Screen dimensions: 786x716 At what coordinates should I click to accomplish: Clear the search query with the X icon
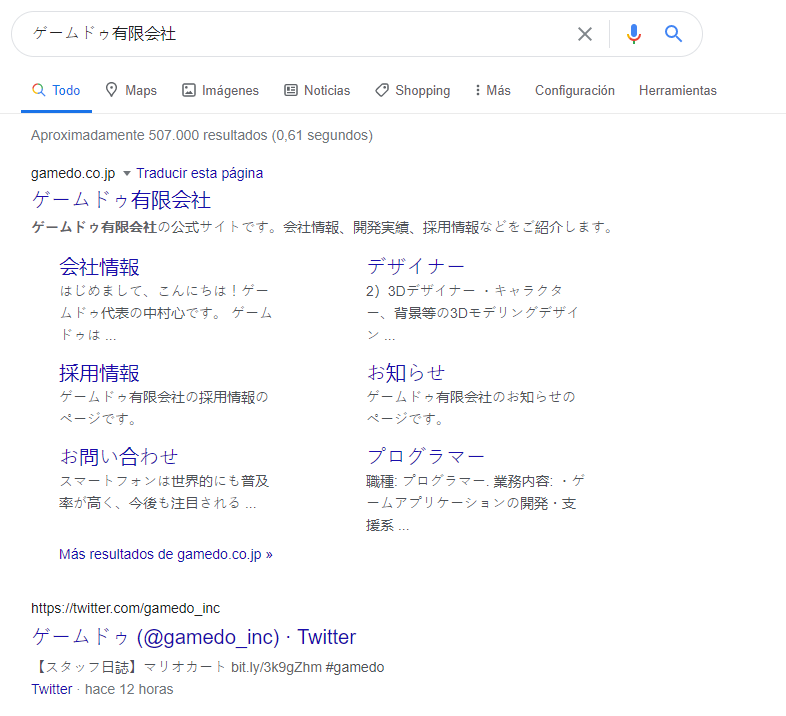(584, 34)
